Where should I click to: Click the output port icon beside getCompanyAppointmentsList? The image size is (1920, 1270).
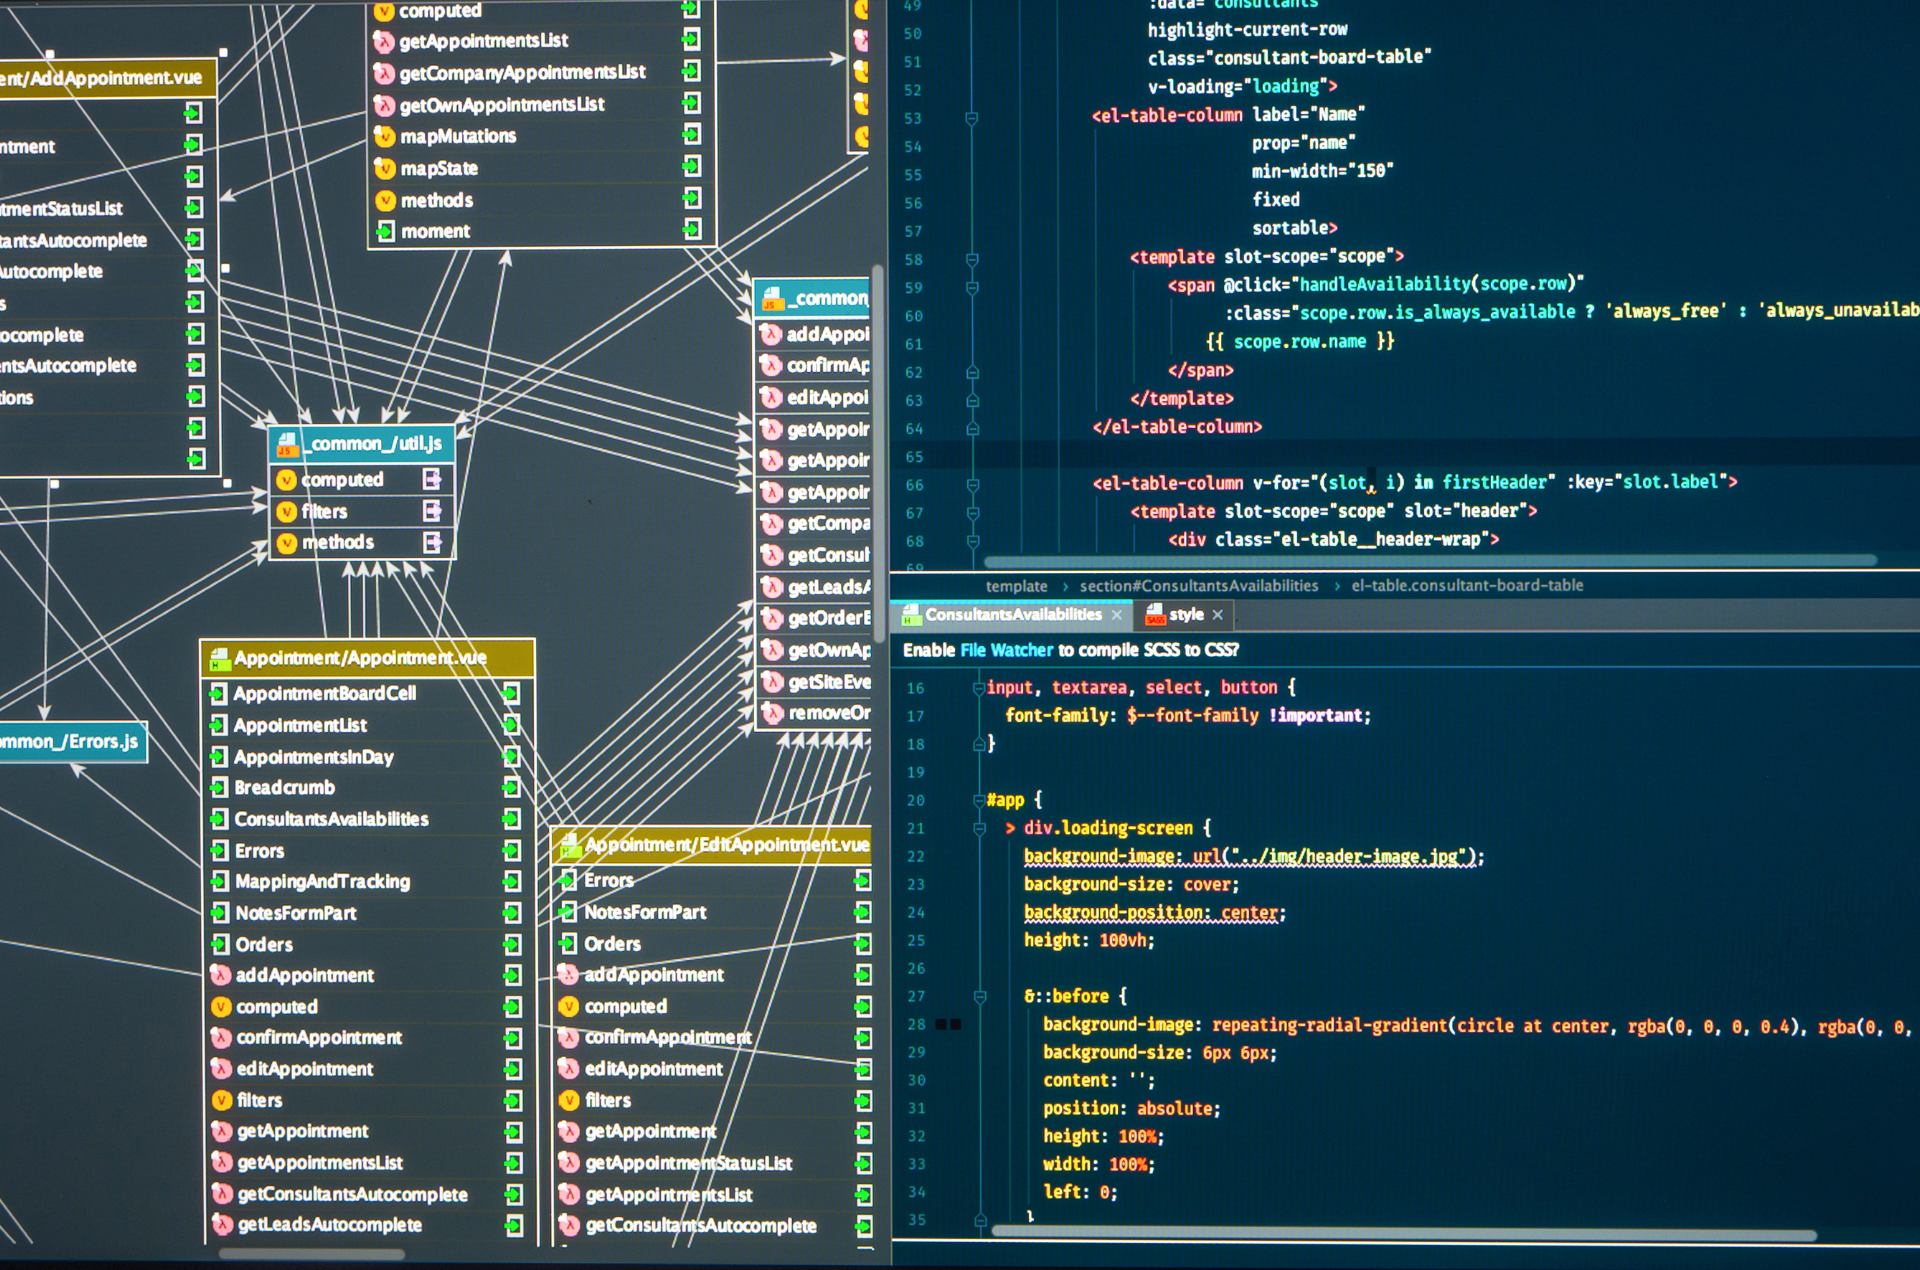point(691,71)
